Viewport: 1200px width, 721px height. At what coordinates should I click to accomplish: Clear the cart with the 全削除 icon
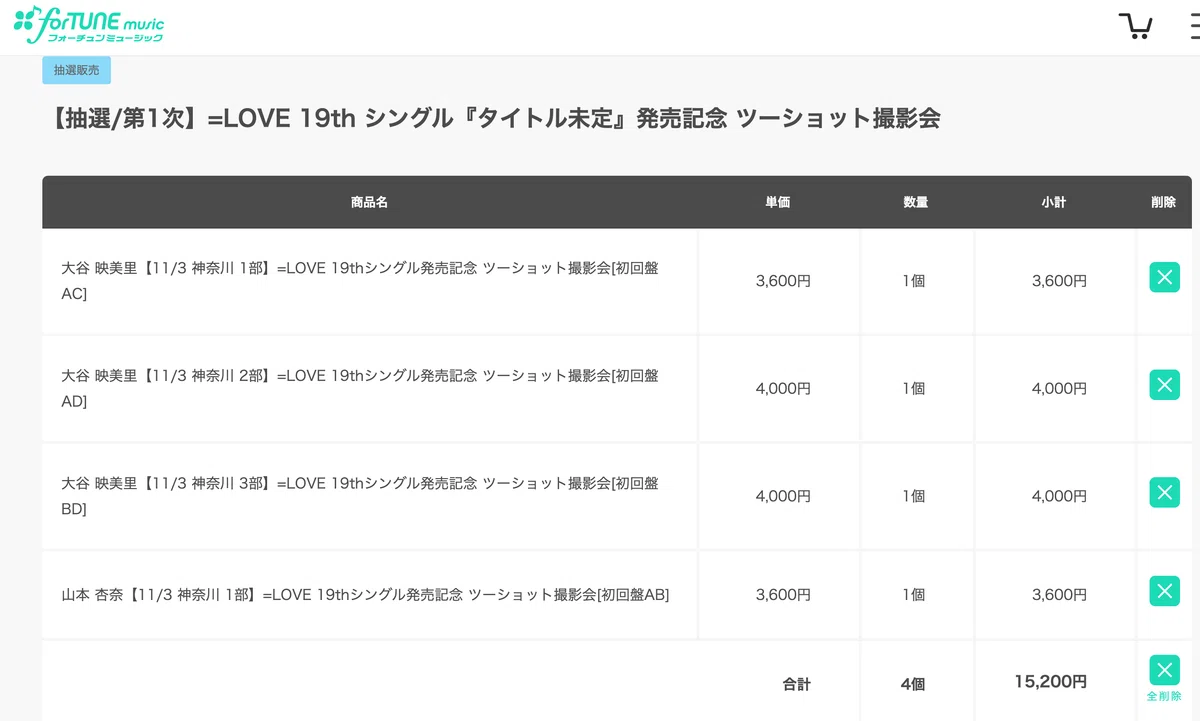pyautogui.click(x=1164, y=677)
